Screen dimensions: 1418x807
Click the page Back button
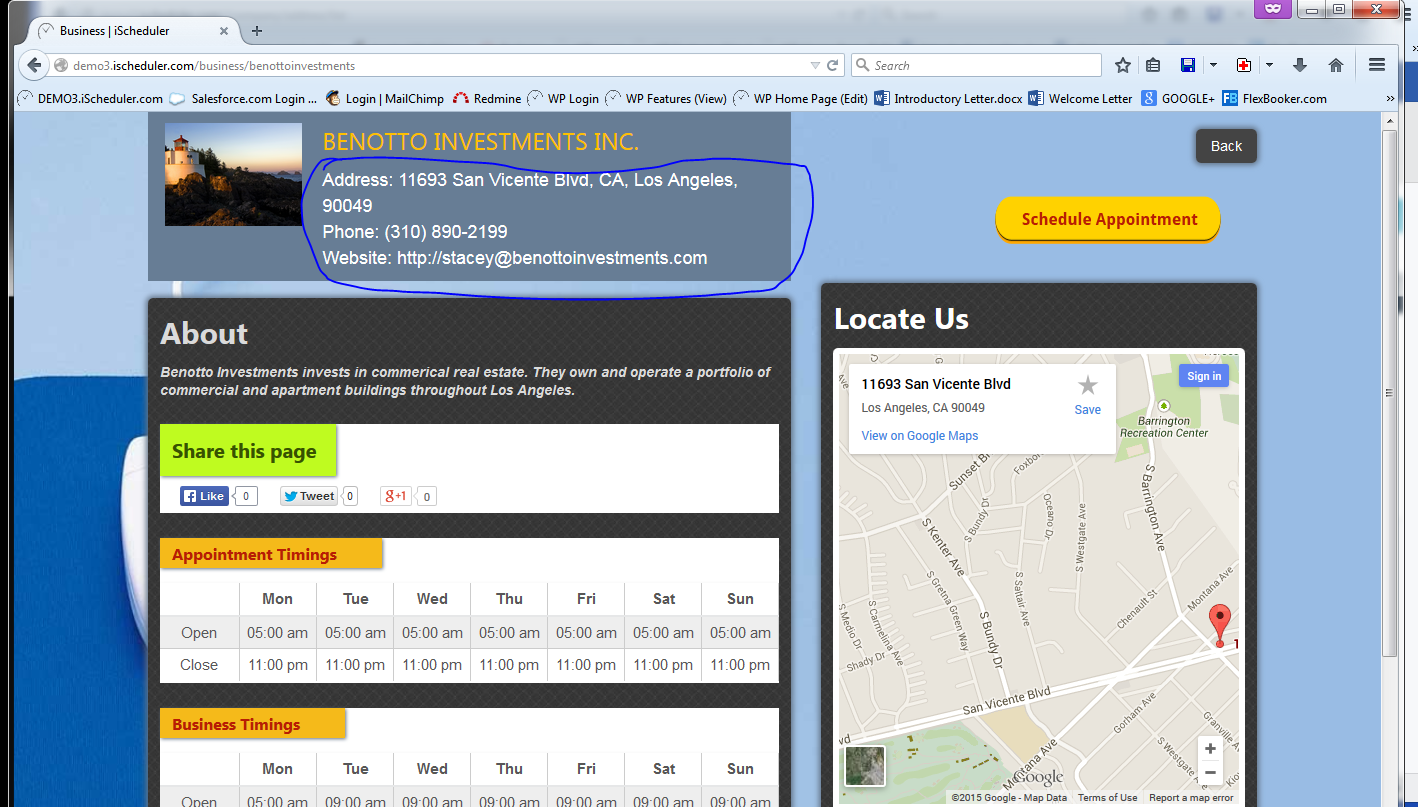pyautogui.click(x=1226, y=146)
